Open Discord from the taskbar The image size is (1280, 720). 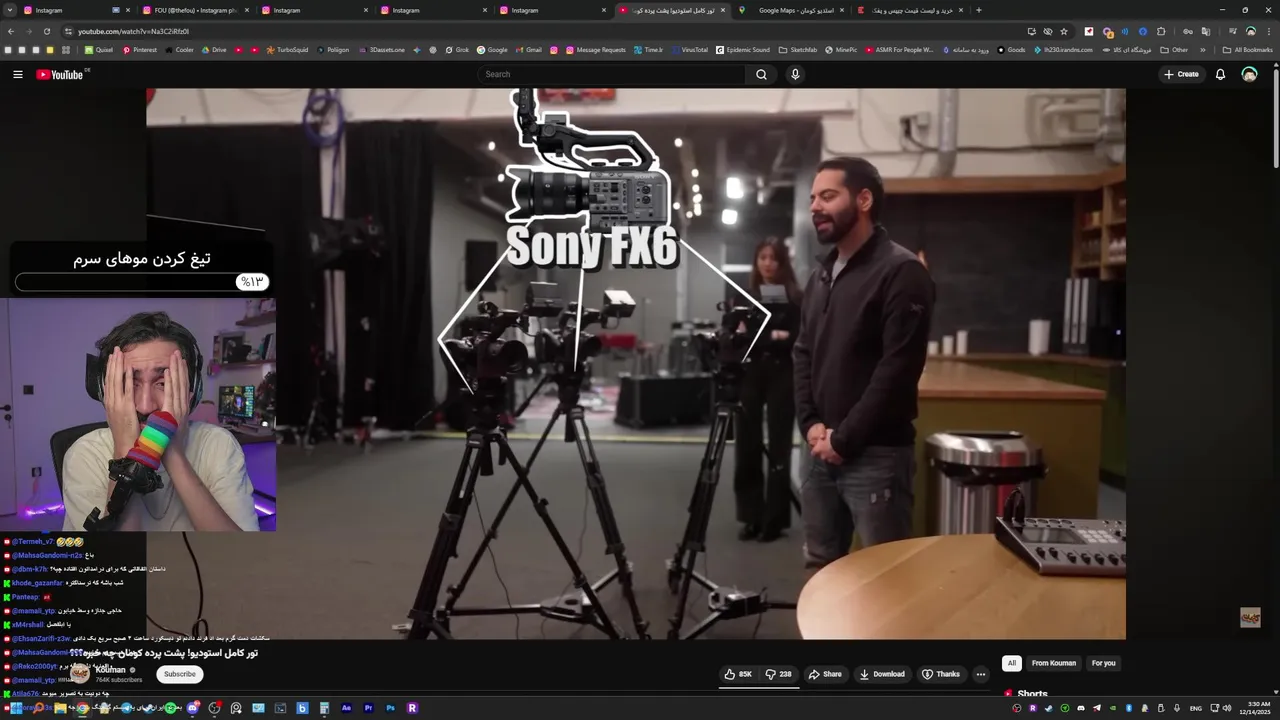pyautogui.click(x=192, y=708)
